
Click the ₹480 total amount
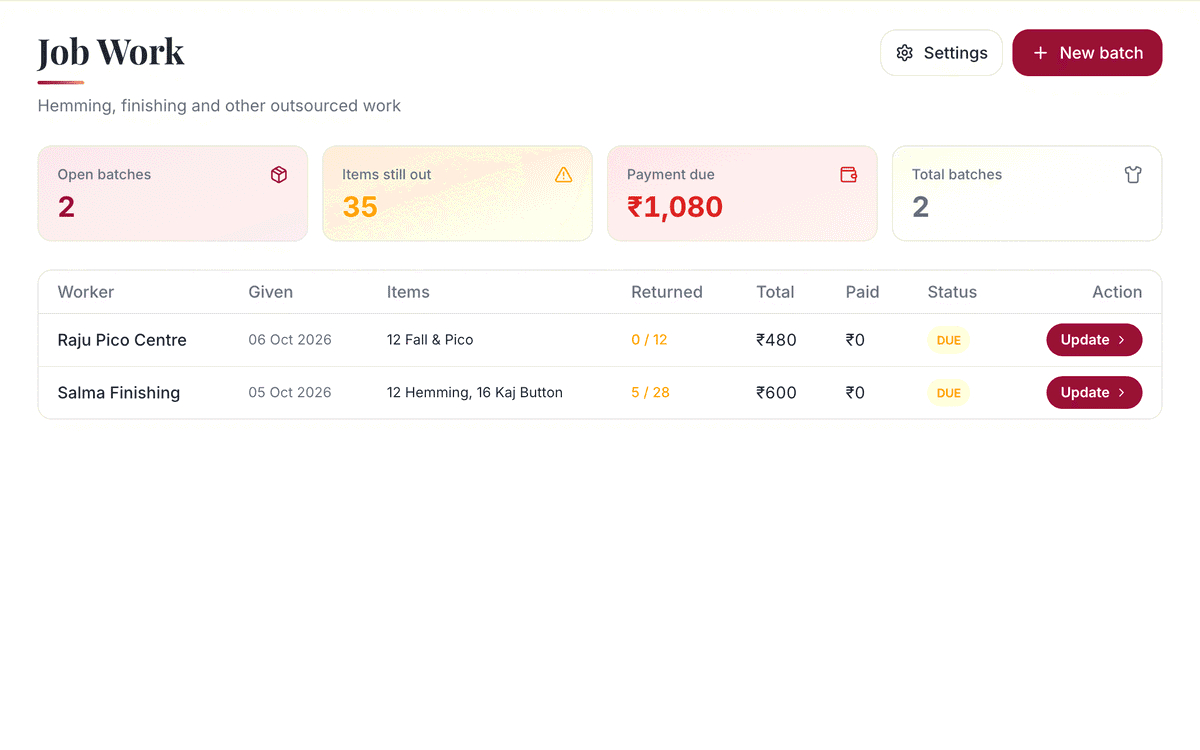click(777, 340)
